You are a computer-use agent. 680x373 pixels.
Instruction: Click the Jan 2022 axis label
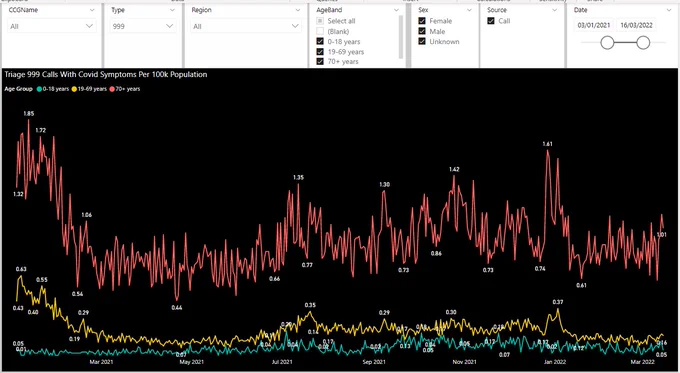click(555, 362)
